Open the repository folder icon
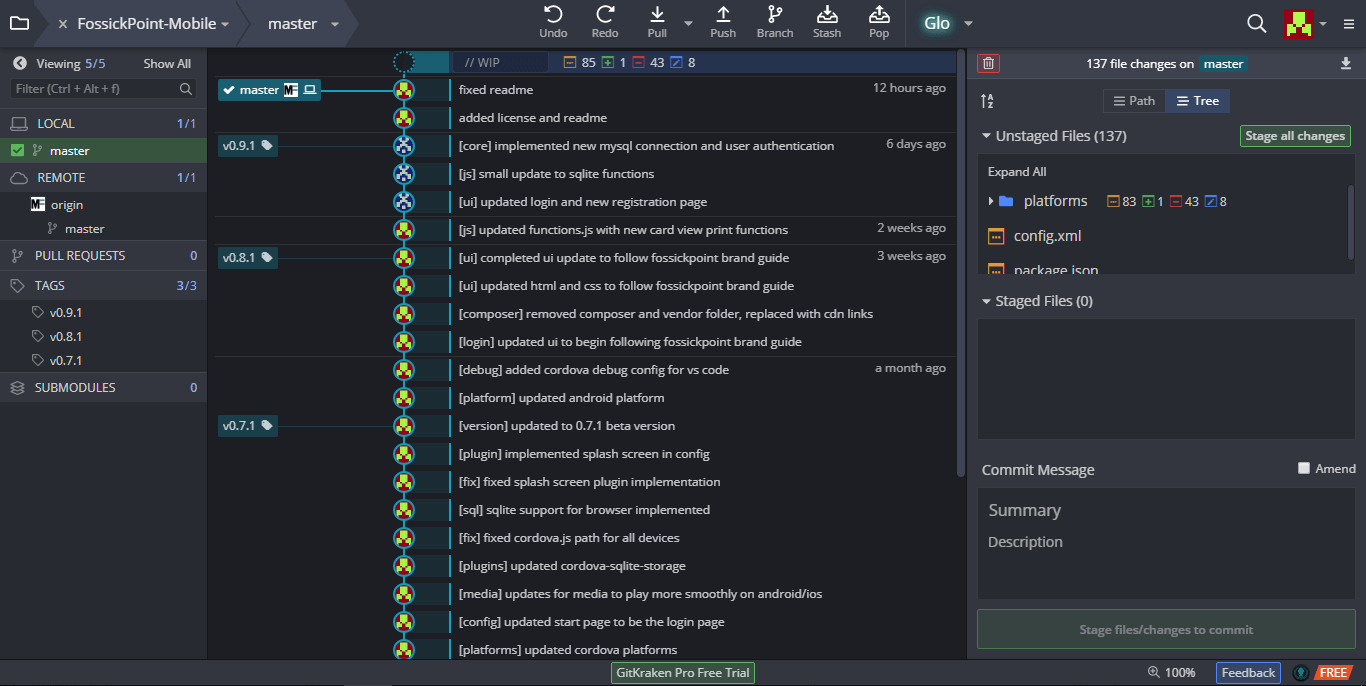 19,23
